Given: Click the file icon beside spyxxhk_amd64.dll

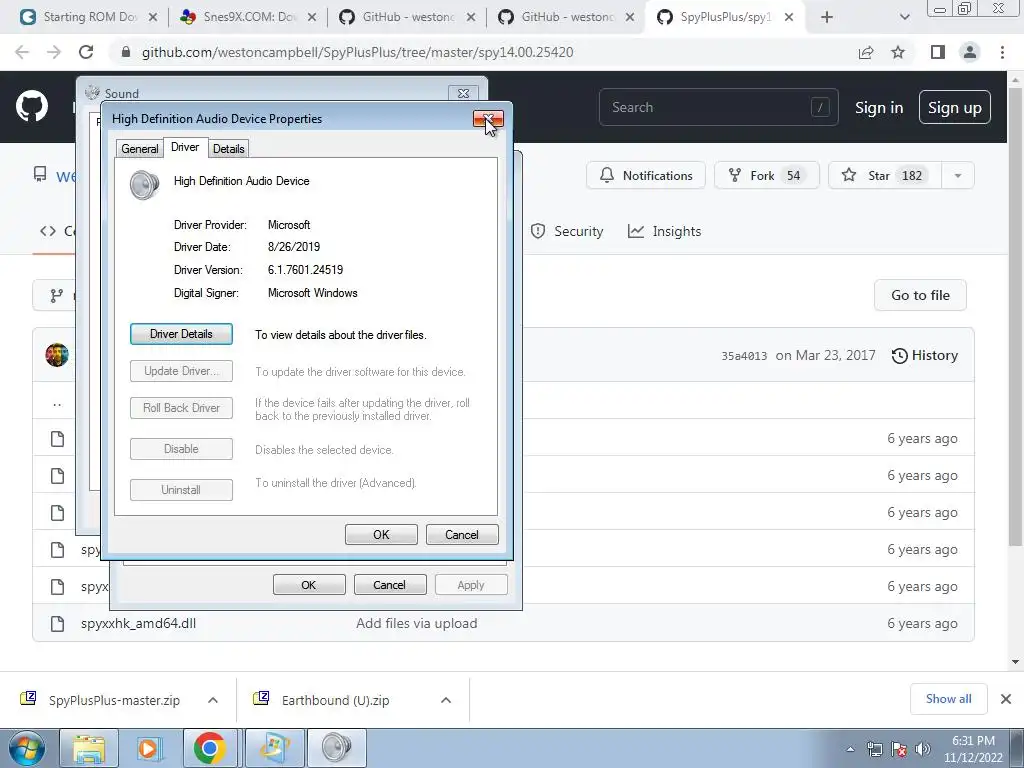Looking at the screenshot, I should coord(57,623).
